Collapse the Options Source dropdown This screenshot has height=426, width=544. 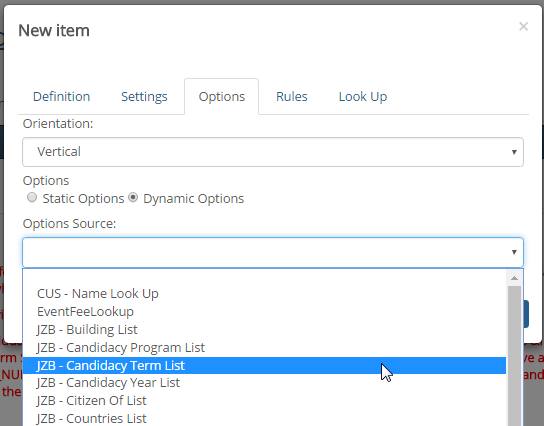click(273, 252)
